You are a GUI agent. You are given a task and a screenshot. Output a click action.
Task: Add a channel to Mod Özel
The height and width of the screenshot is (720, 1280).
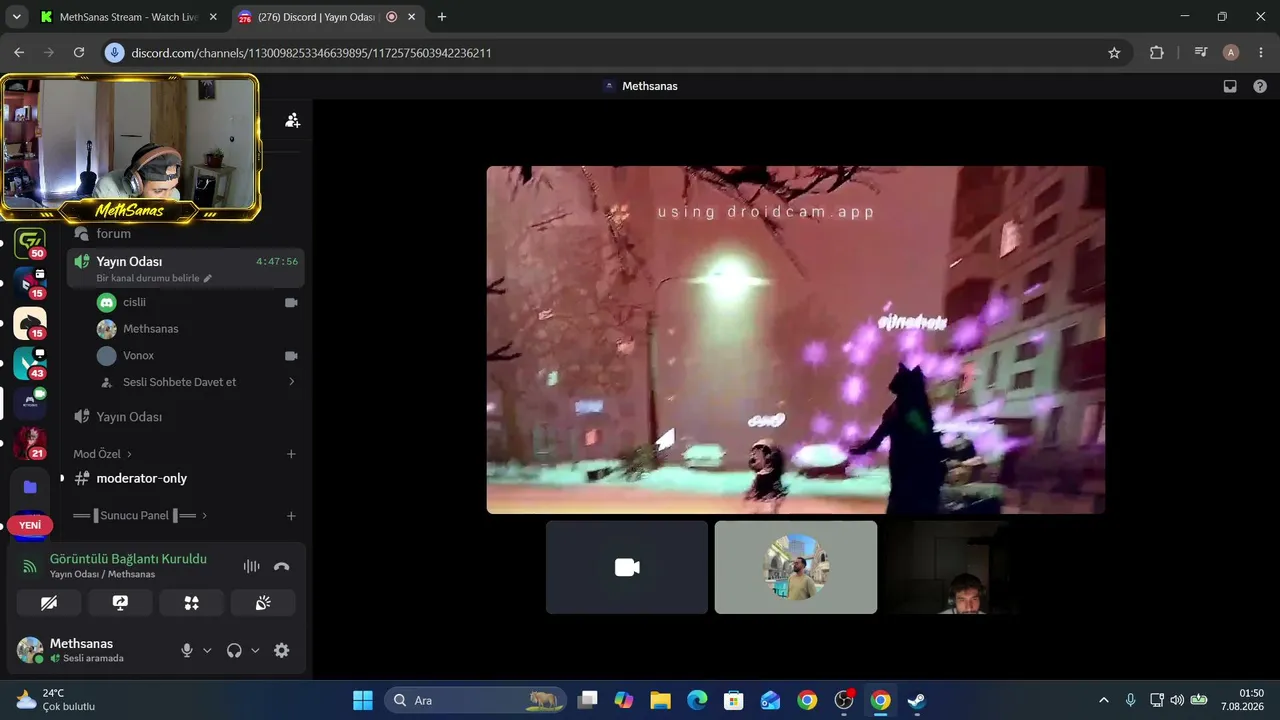tap(291, 454)
